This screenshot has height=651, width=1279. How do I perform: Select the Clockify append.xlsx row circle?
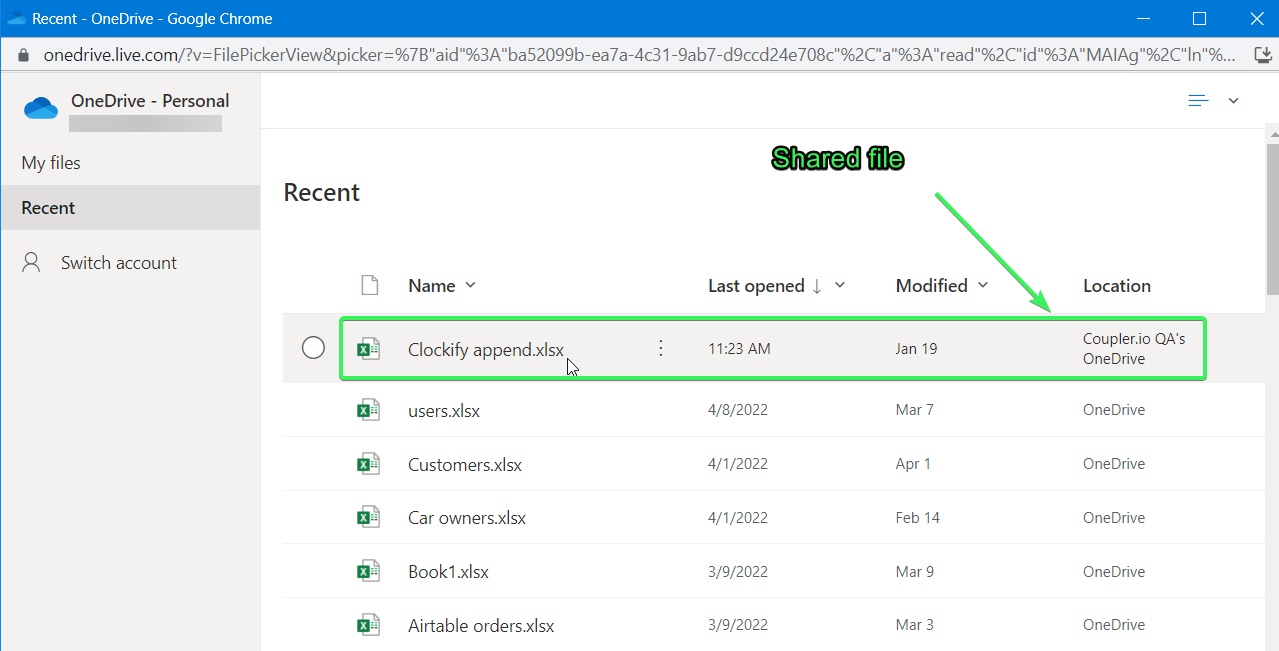pos(313,347)
